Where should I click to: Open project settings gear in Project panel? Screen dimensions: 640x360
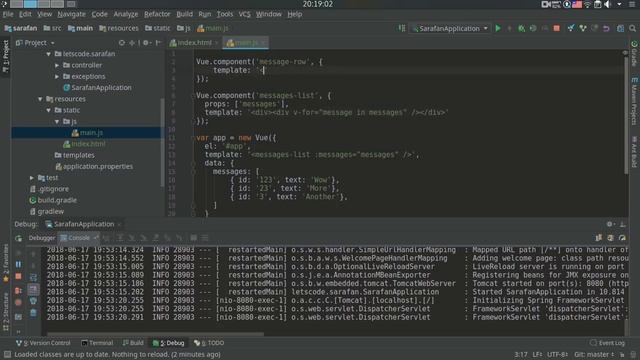(146, 42)
